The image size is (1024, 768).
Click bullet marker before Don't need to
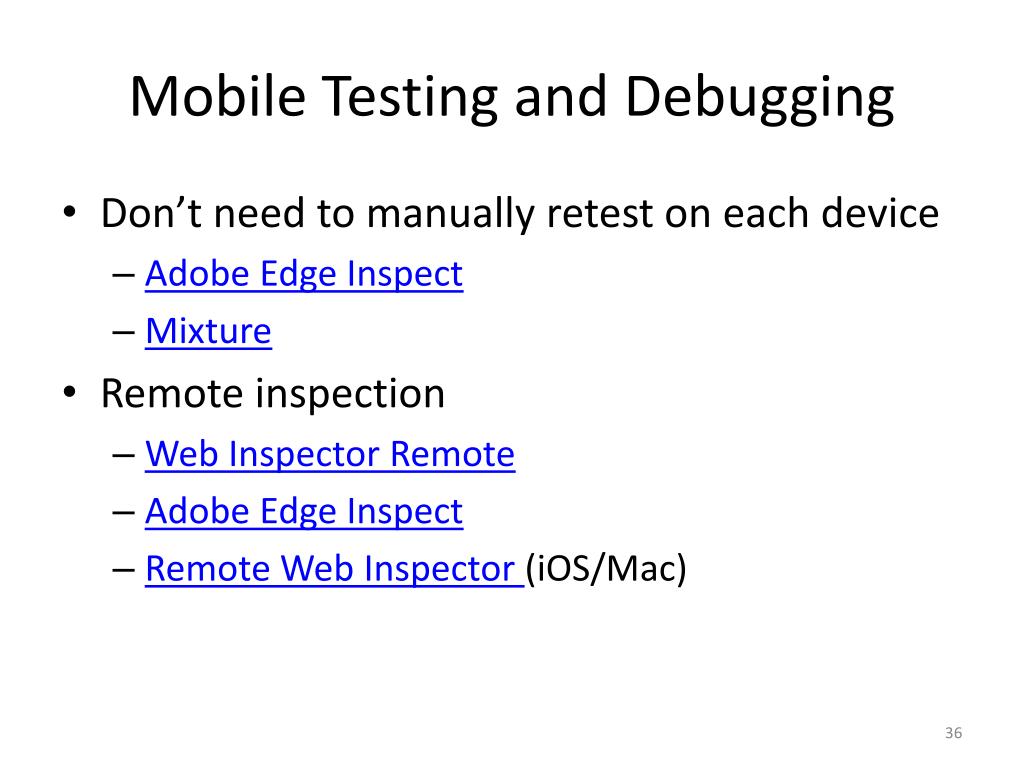tap(70, 212)
